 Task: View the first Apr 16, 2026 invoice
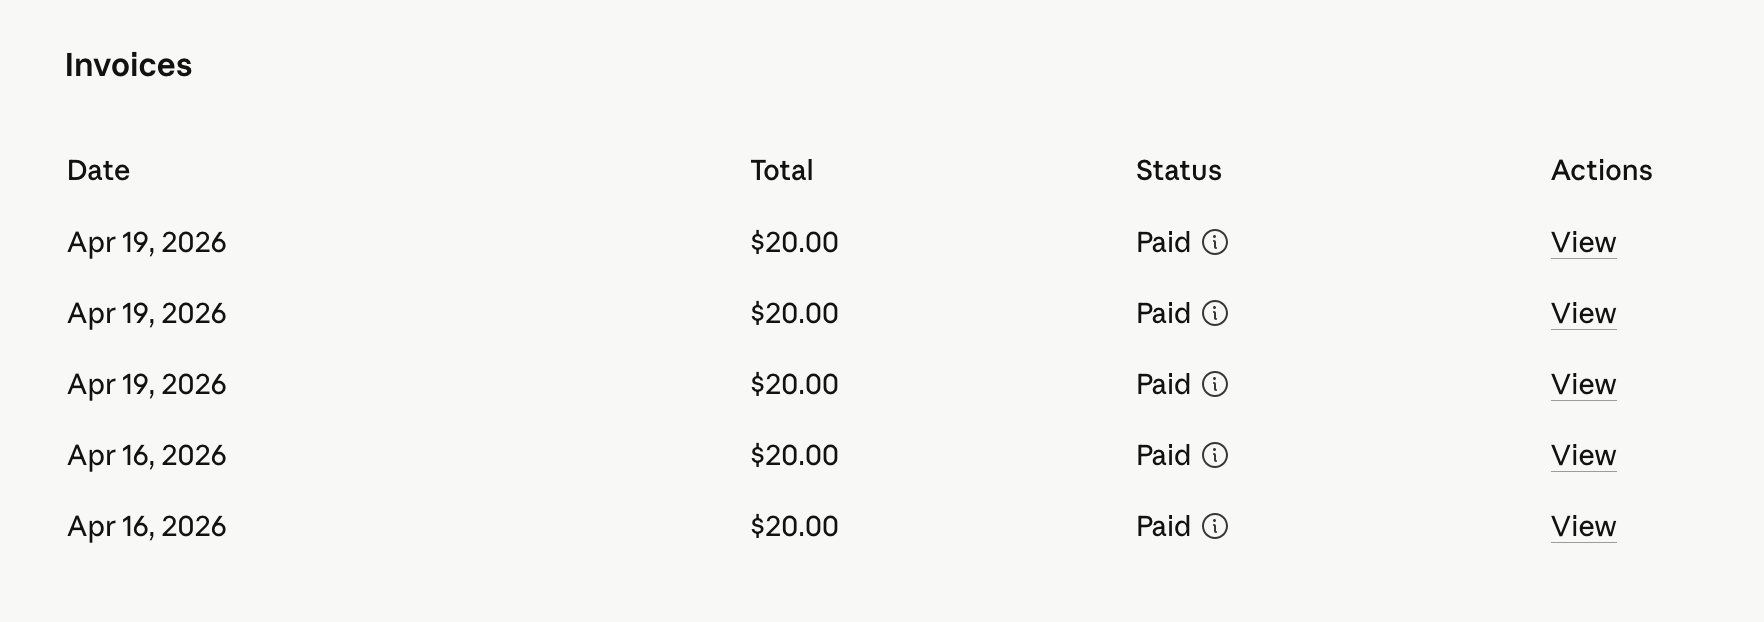click(x=1583, y=456)
